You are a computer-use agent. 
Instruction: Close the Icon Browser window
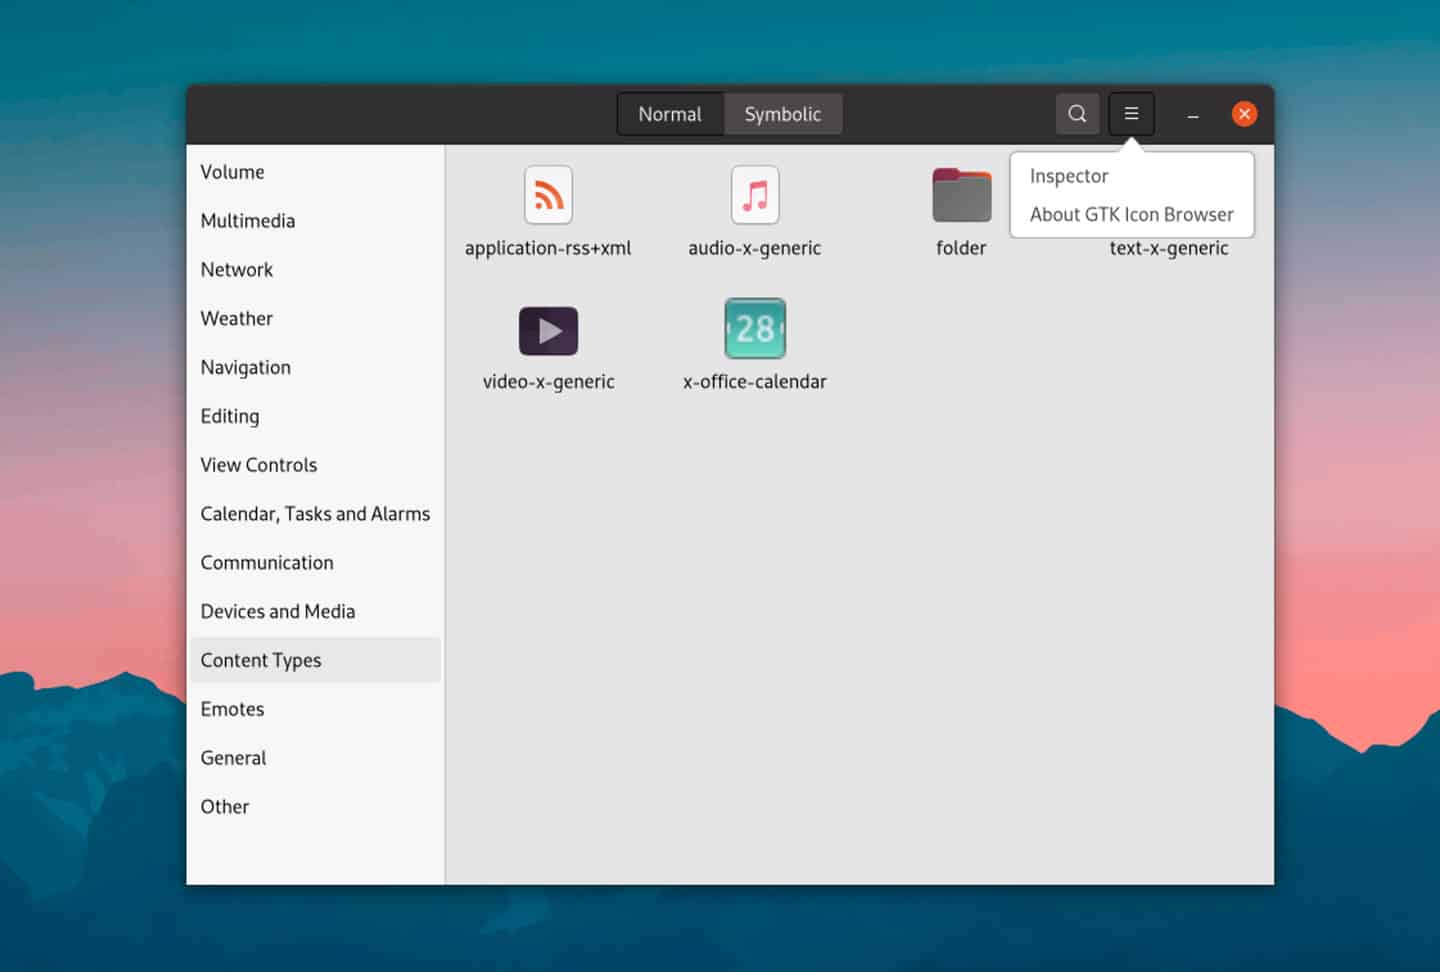(x=1245, y=114)
